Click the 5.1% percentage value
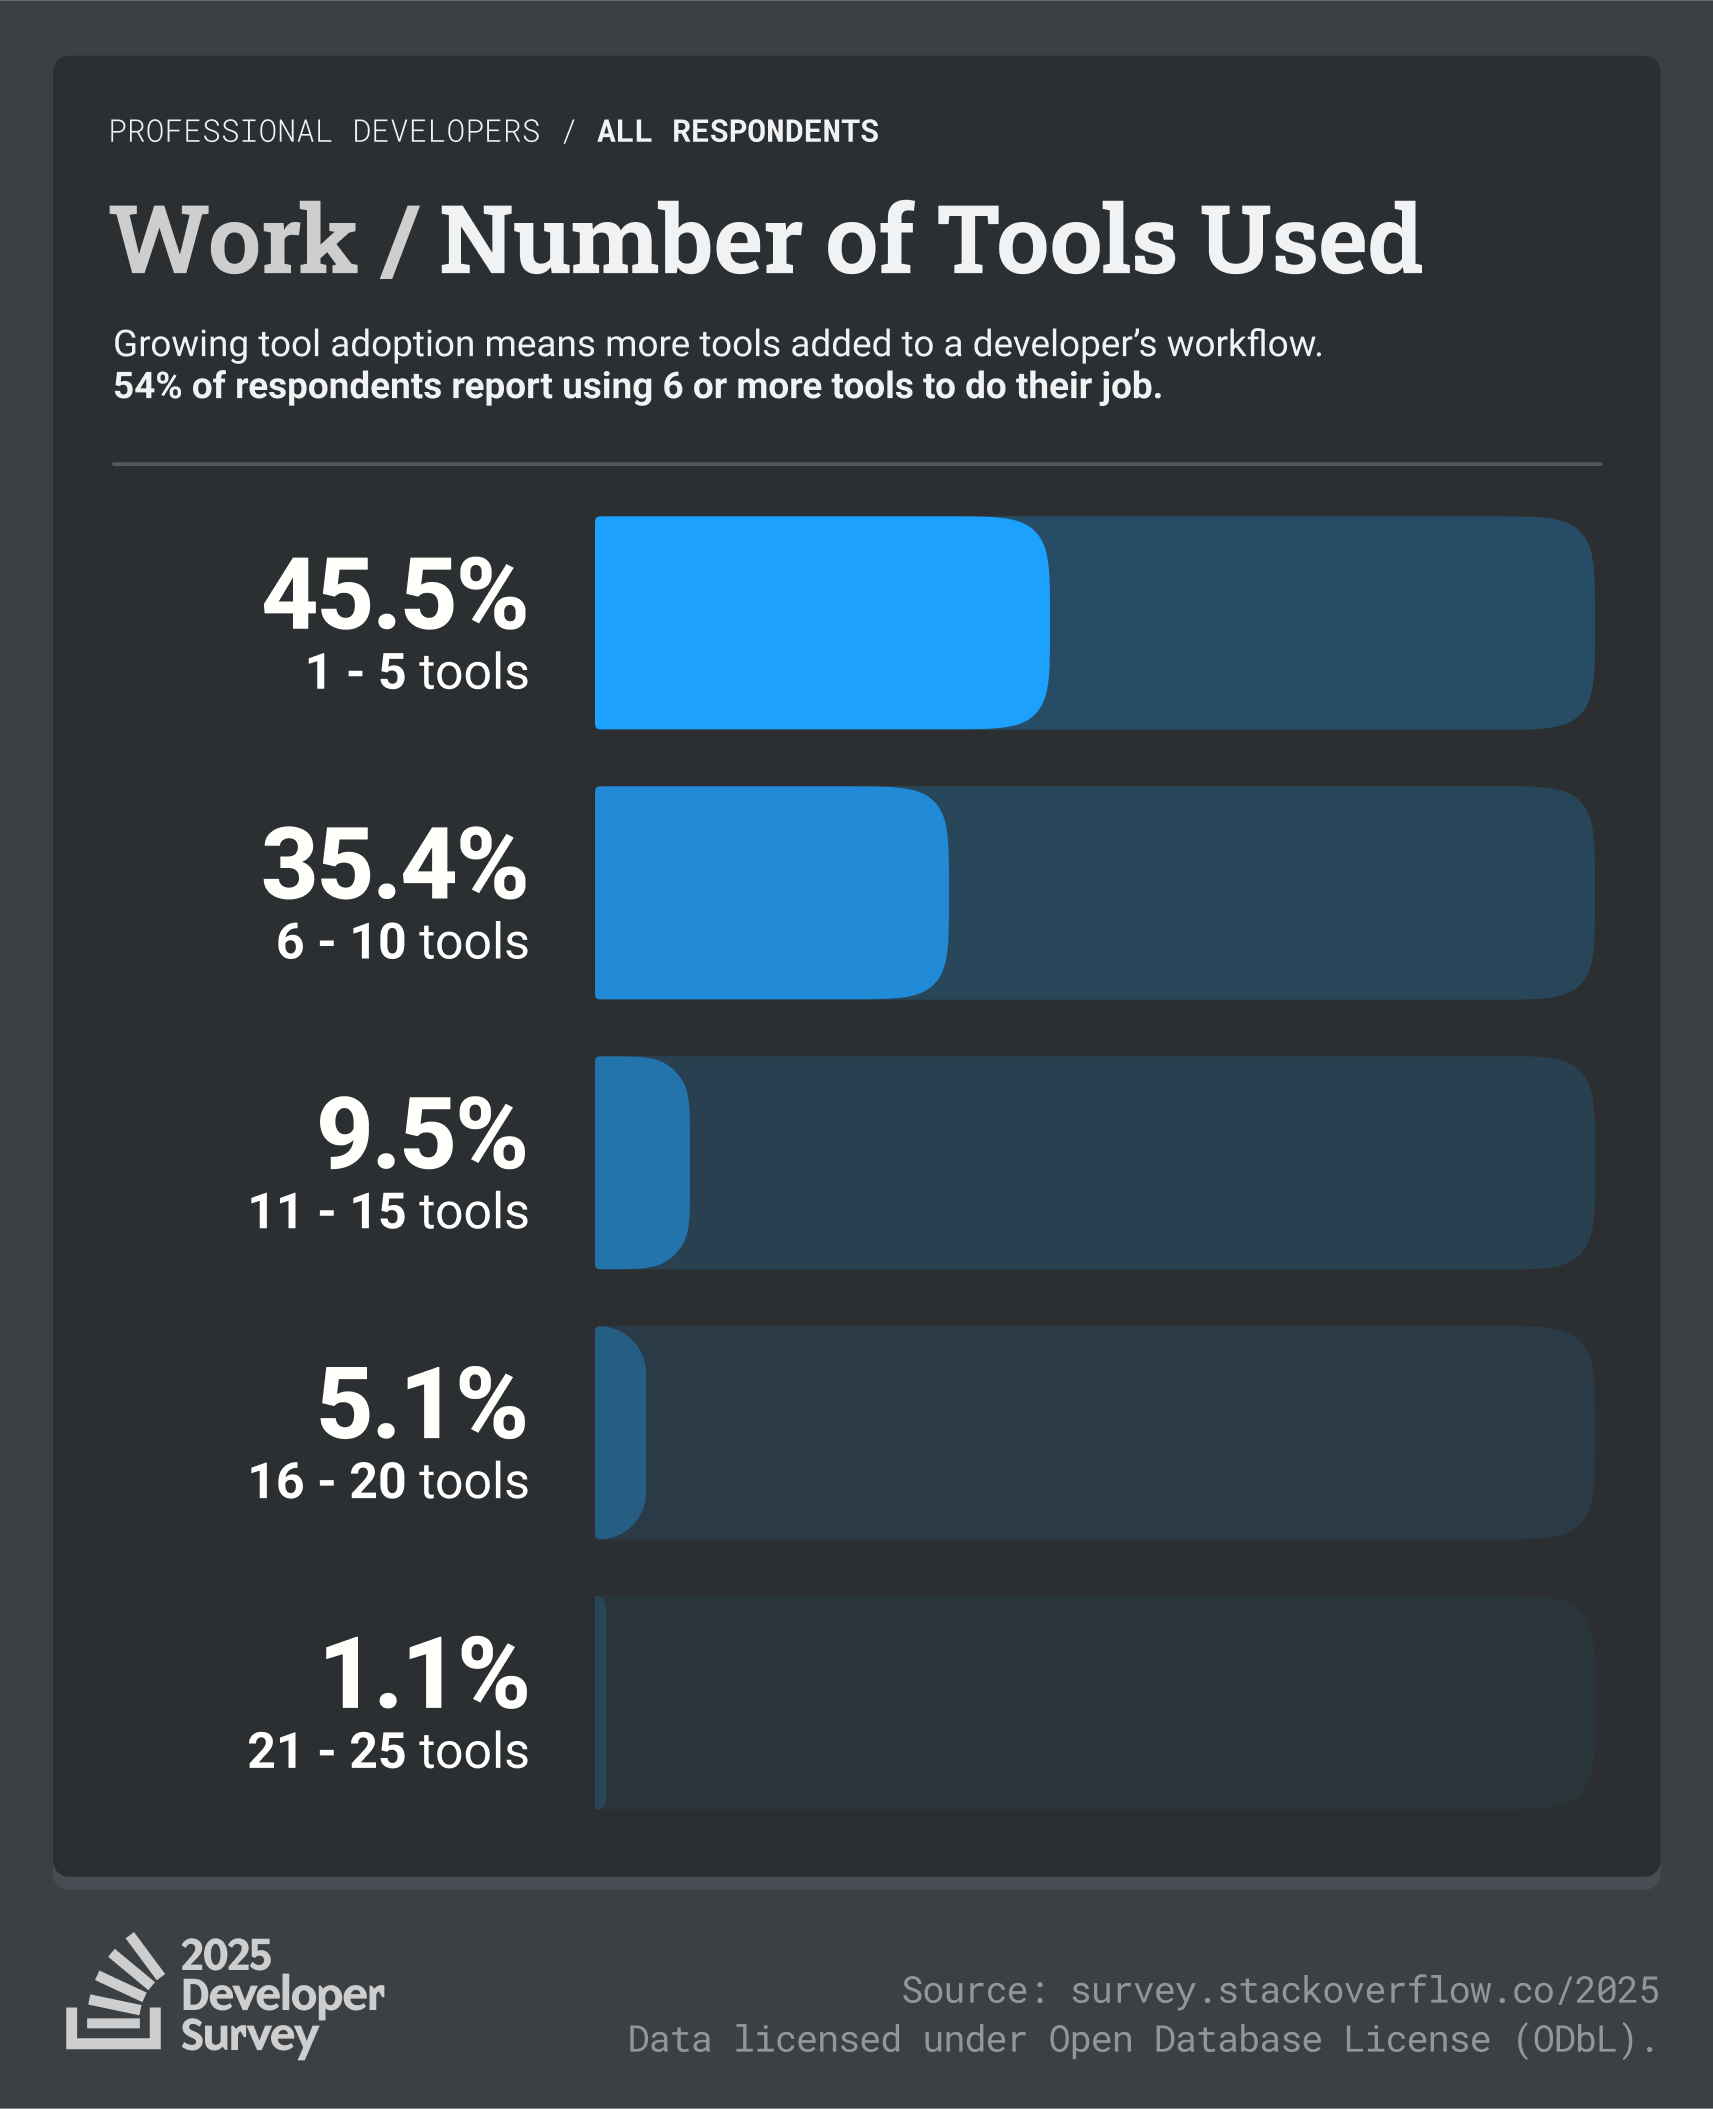 [422, 1405]
